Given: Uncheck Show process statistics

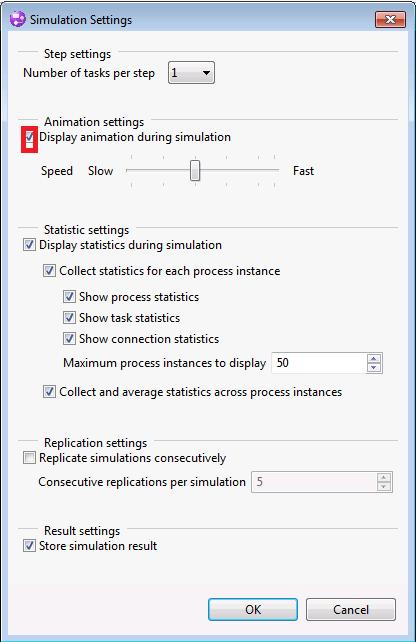Looking at the screenshot, I should pos(69,296).
